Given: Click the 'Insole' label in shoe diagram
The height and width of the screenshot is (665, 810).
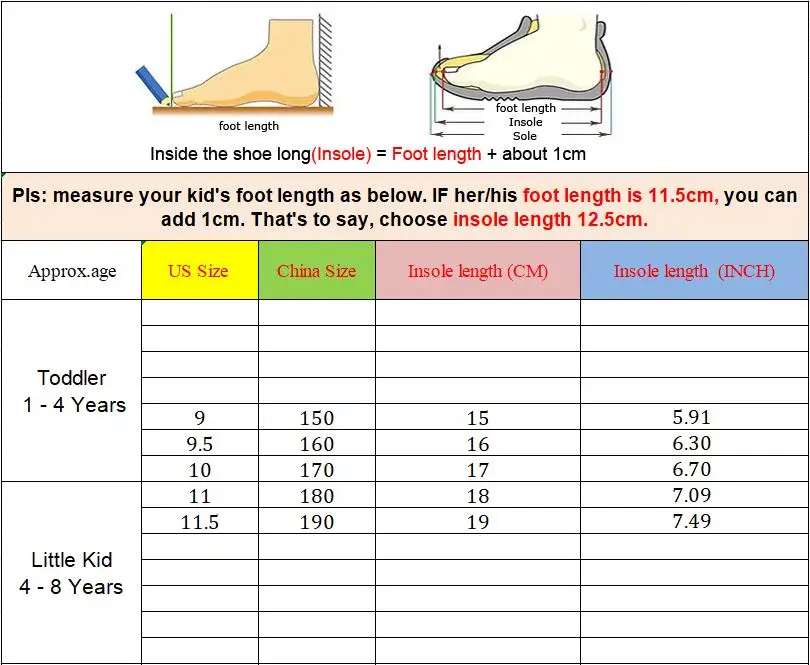Looking at the screenshot, I should pyautogui.click(x=525, y=122).
